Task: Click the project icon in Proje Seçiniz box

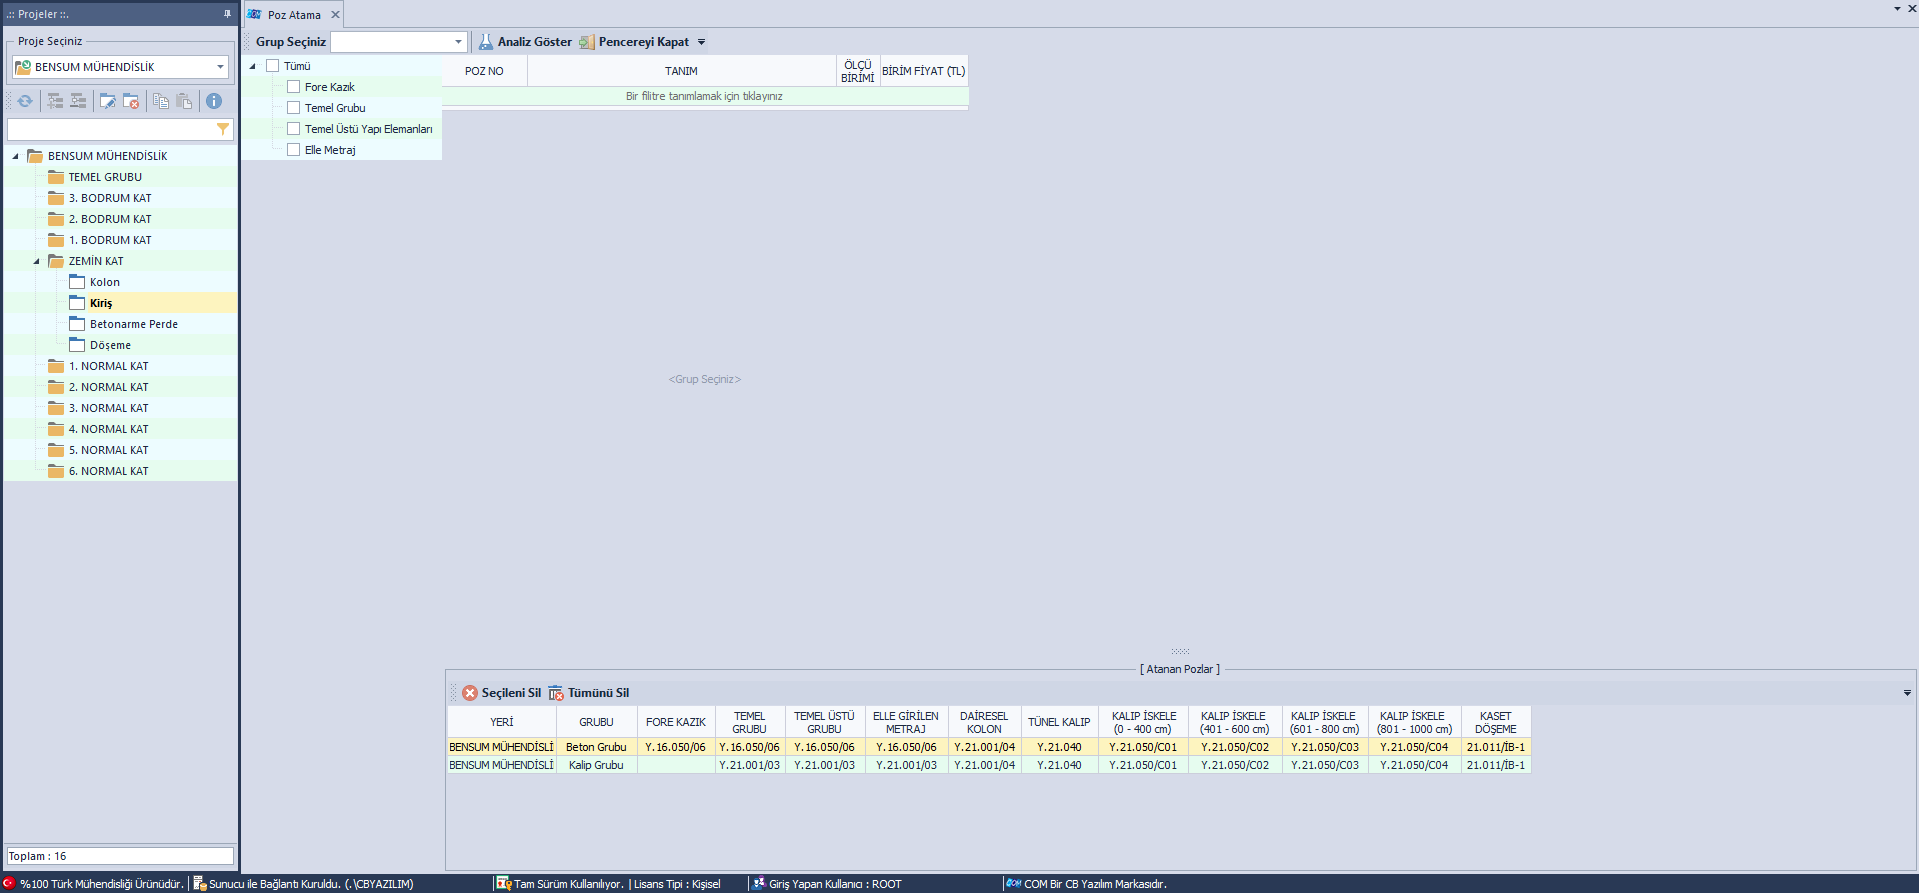Action: click(23, 67)
